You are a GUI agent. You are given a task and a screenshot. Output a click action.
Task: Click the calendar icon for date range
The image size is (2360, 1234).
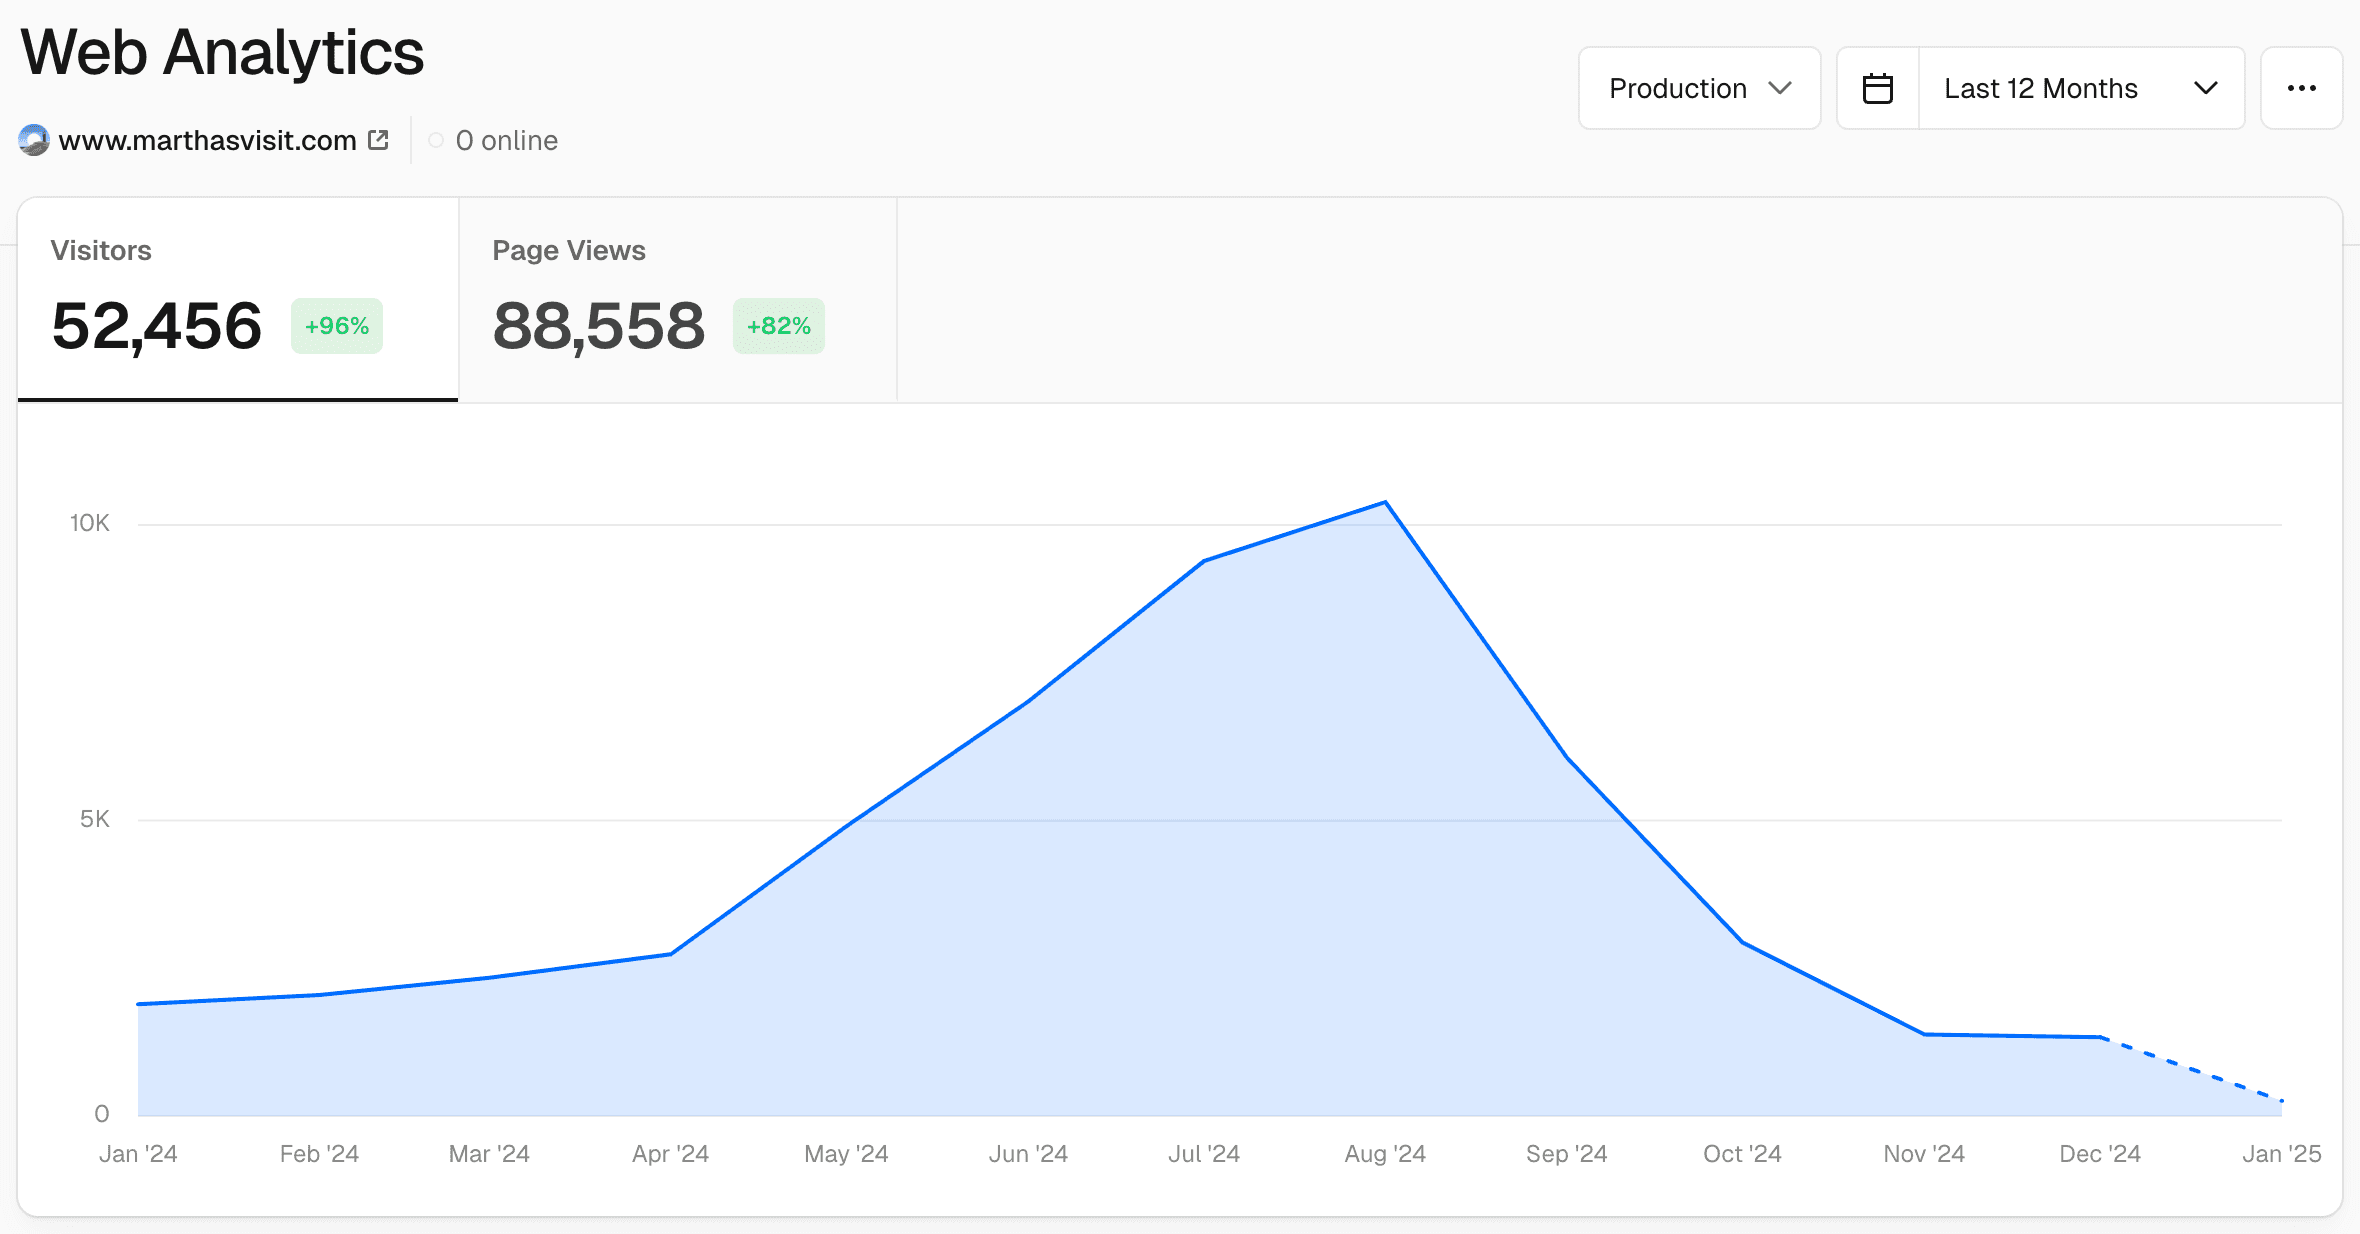tap(1878, 88)
